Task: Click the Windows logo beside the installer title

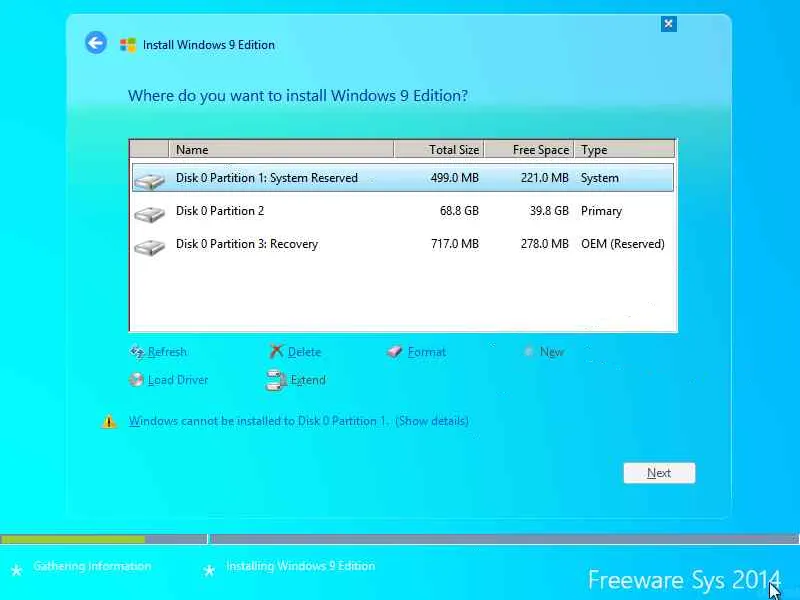Action: 128,45
